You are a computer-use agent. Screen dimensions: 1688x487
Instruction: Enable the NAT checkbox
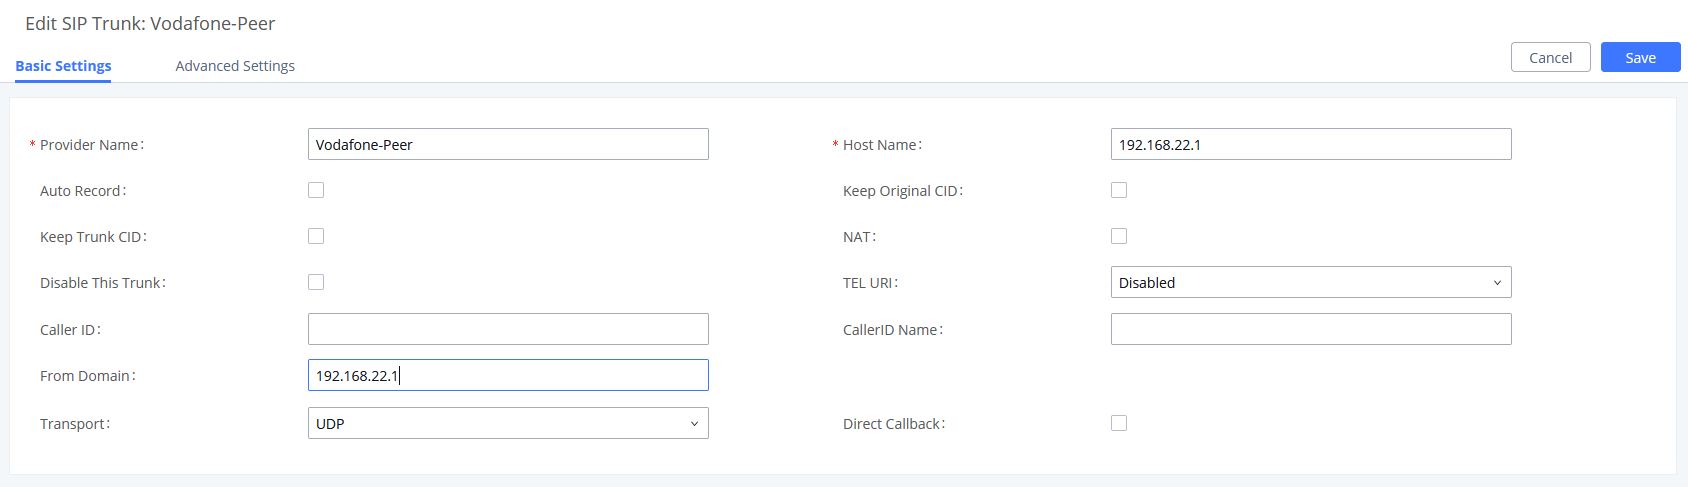pos(1119,236)
